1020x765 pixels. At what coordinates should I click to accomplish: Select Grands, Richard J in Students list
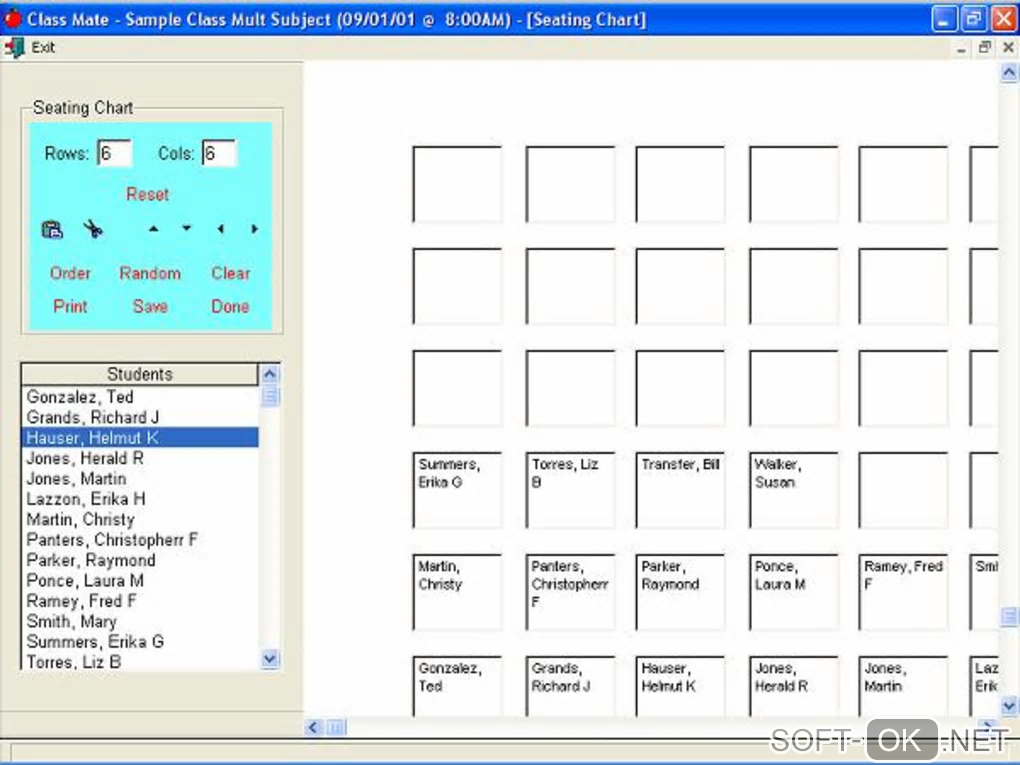coord(140,417)
